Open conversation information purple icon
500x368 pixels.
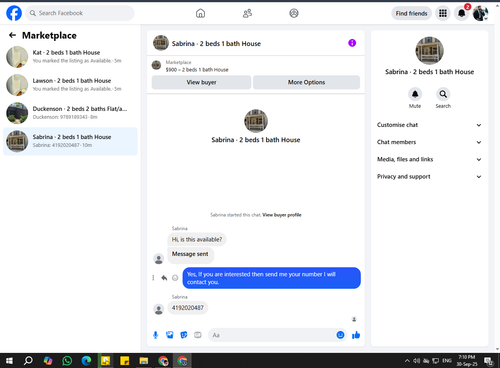pyautogui.click(x=352, y=43)
